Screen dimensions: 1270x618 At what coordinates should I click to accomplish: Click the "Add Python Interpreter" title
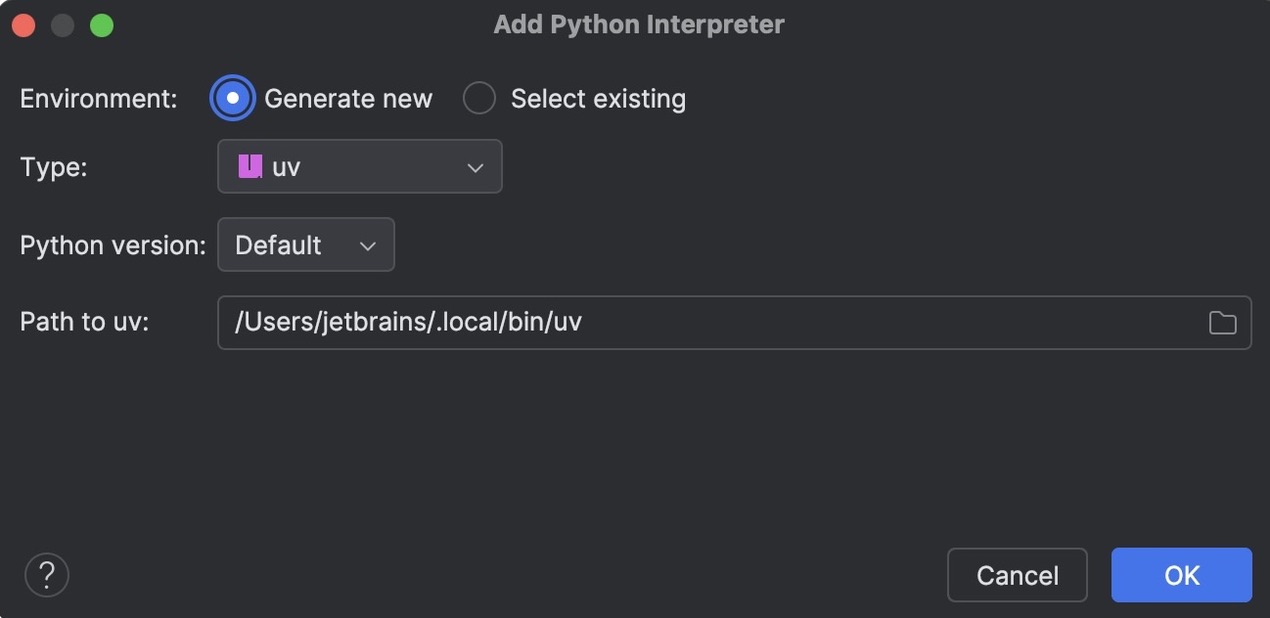639,23
